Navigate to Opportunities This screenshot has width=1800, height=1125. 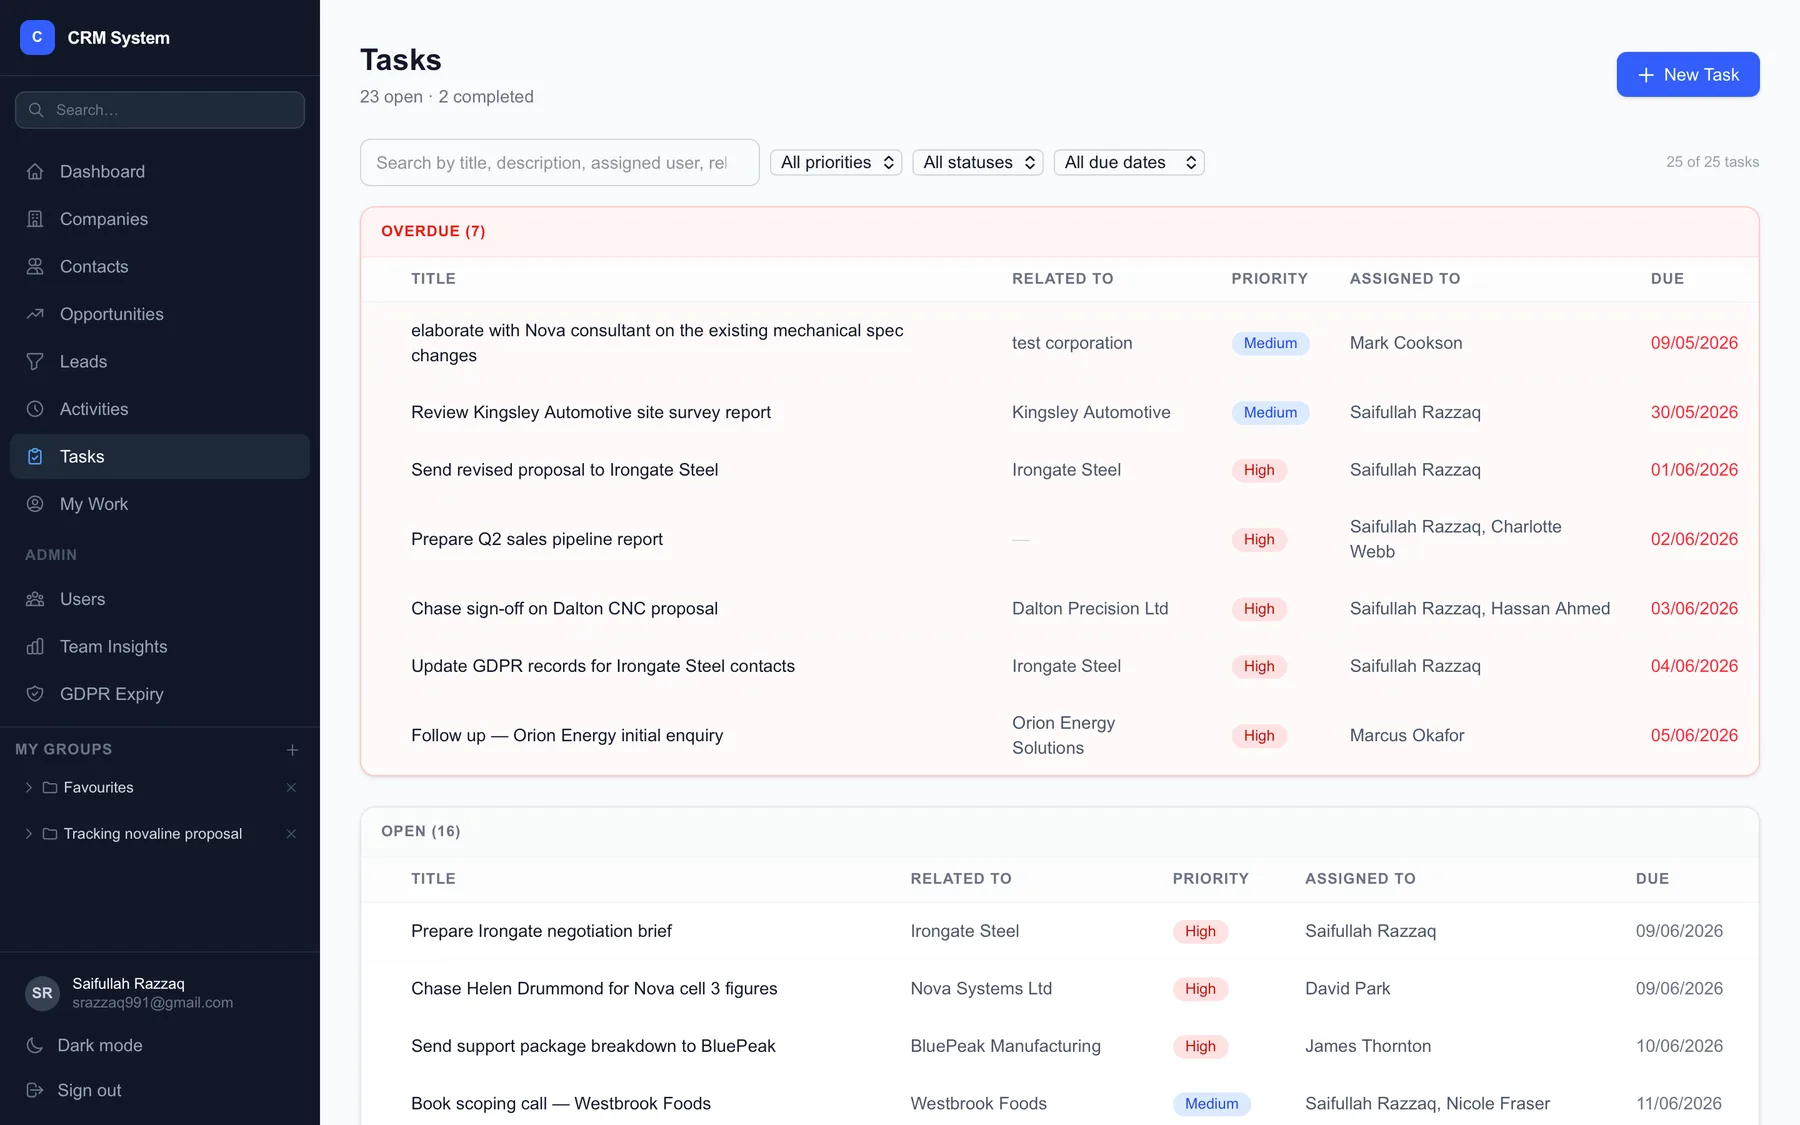pos(160,314)
